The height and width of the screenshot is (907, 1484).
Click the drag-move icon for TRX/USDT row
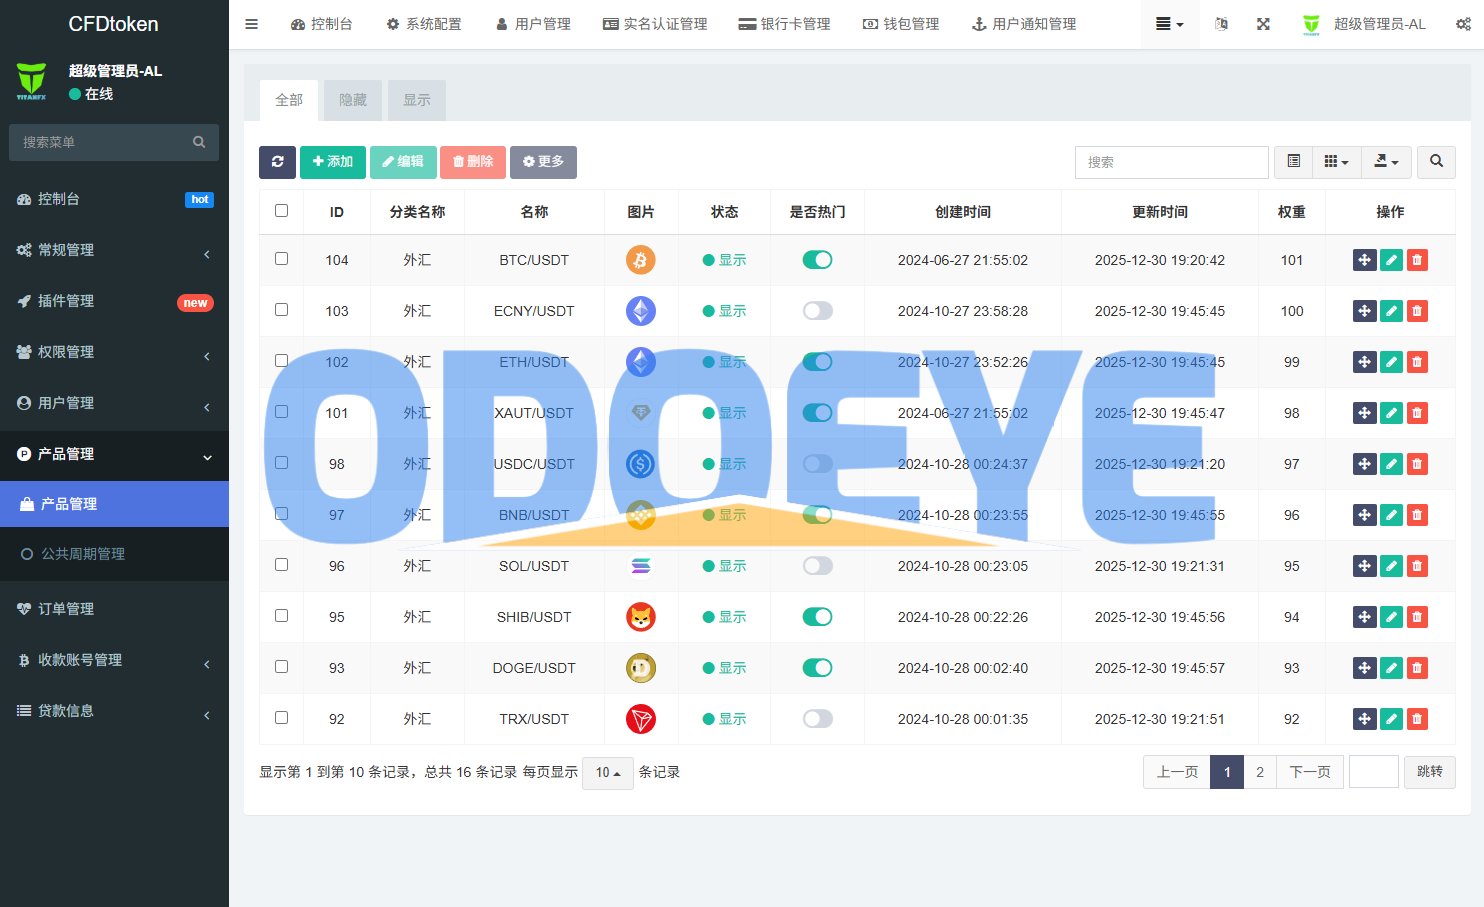pos(1364,719)
